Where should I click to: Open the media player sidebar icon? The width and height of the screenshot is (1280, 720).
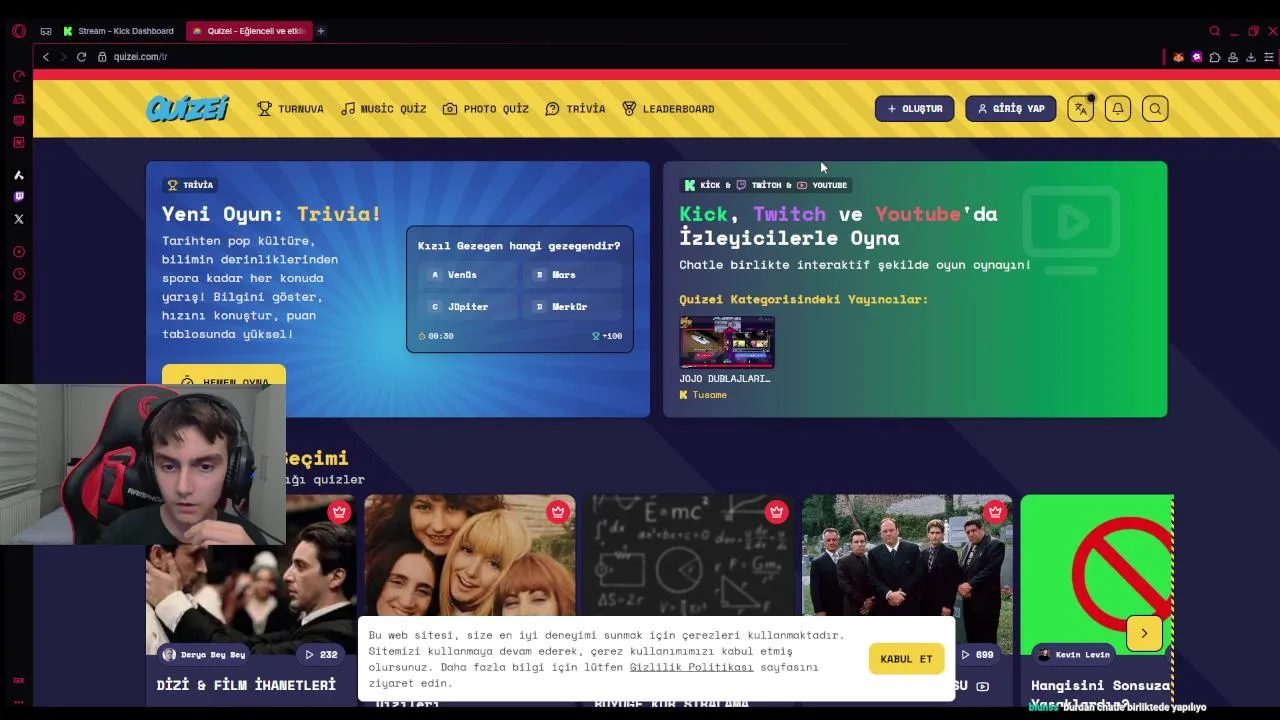click(x=18, y=252)
